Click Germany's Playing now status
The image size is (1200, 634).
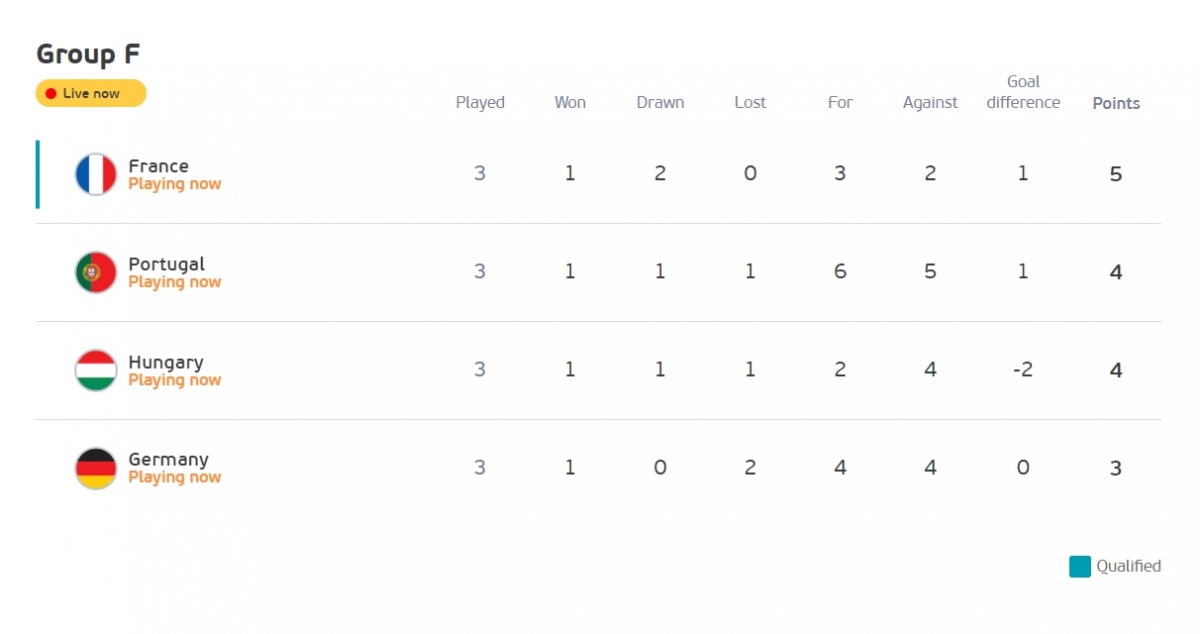coord(174,478)
